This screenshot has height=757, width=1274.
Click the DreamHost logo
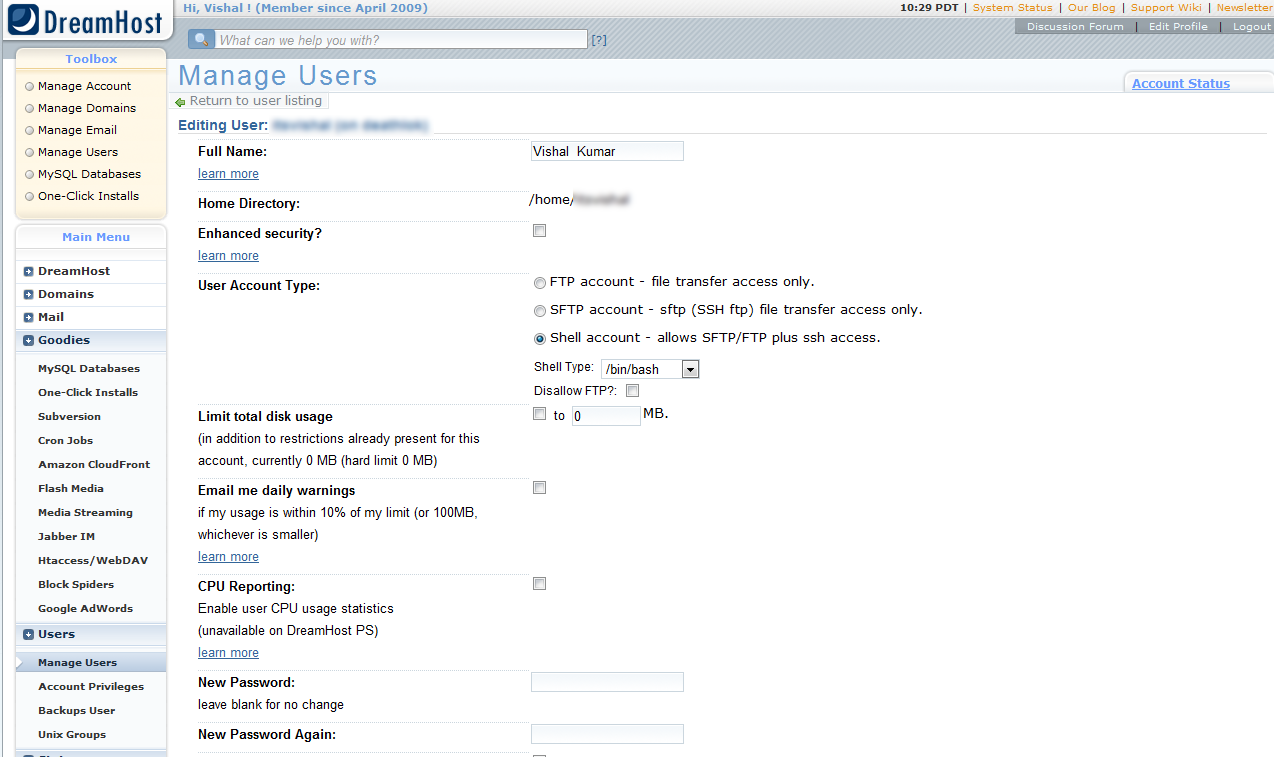point(86,19)
